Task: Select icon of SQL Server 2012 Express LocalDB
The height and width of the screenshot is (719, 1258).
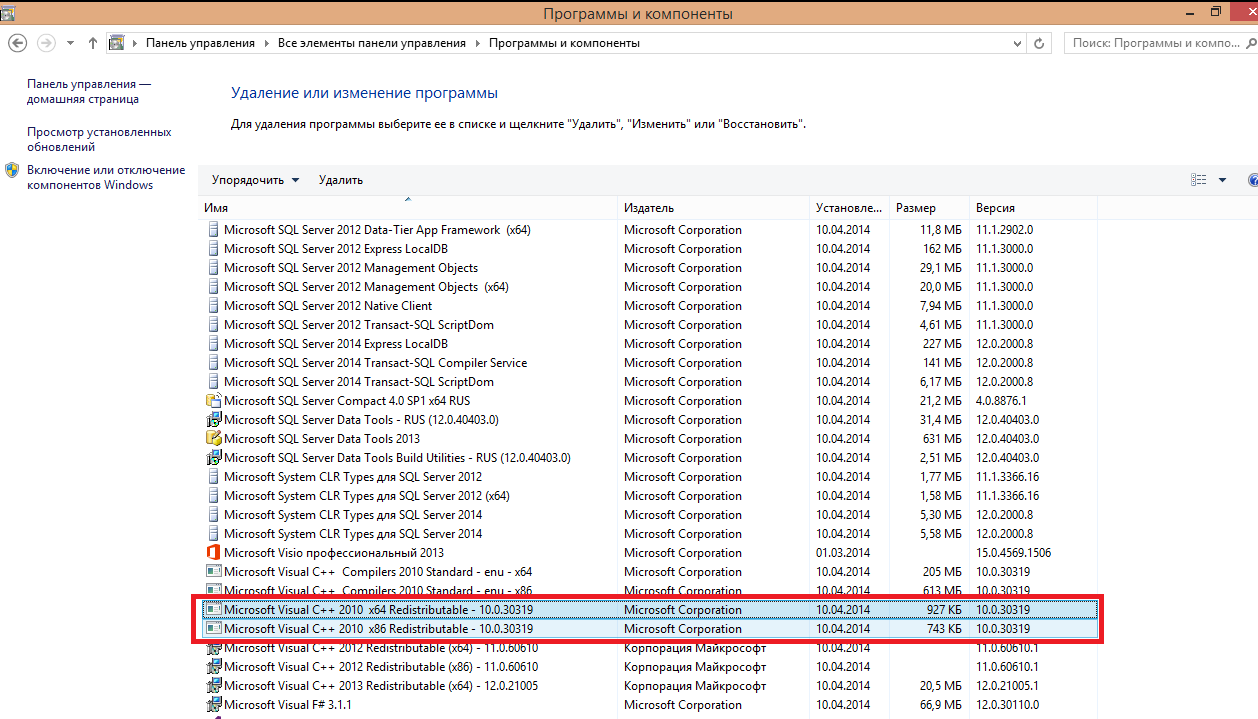Action: tap(213, 249)
